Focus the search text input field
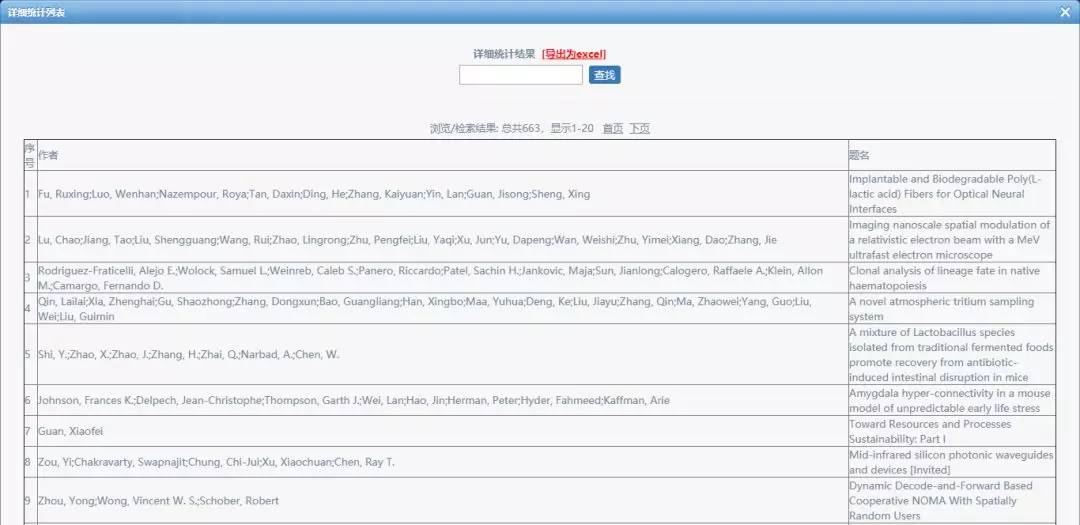The image size is (1080, 525). pos(521,74)
